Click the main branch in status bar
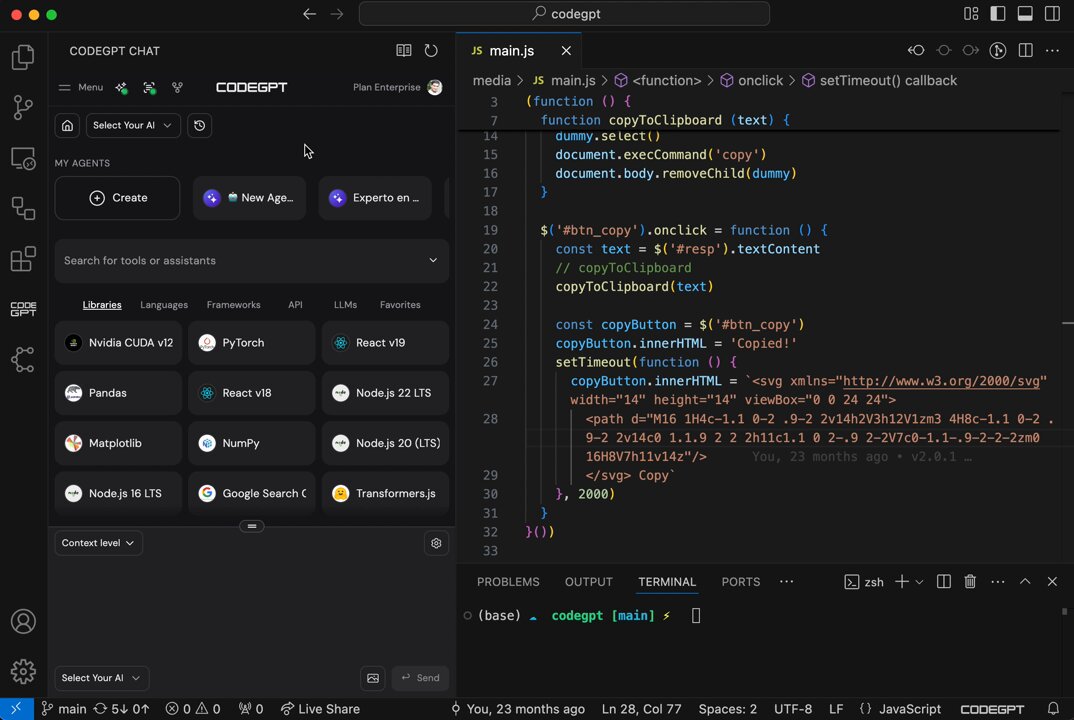Viewport: 1074px width, 720px height. pos(64,709)
